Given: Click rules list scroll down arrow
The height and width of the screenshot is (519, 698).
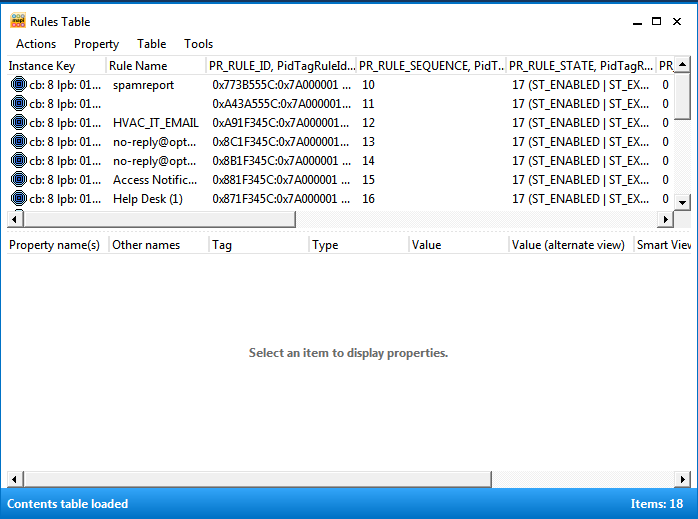Looking at the screenshot, I should coord(682,202).
